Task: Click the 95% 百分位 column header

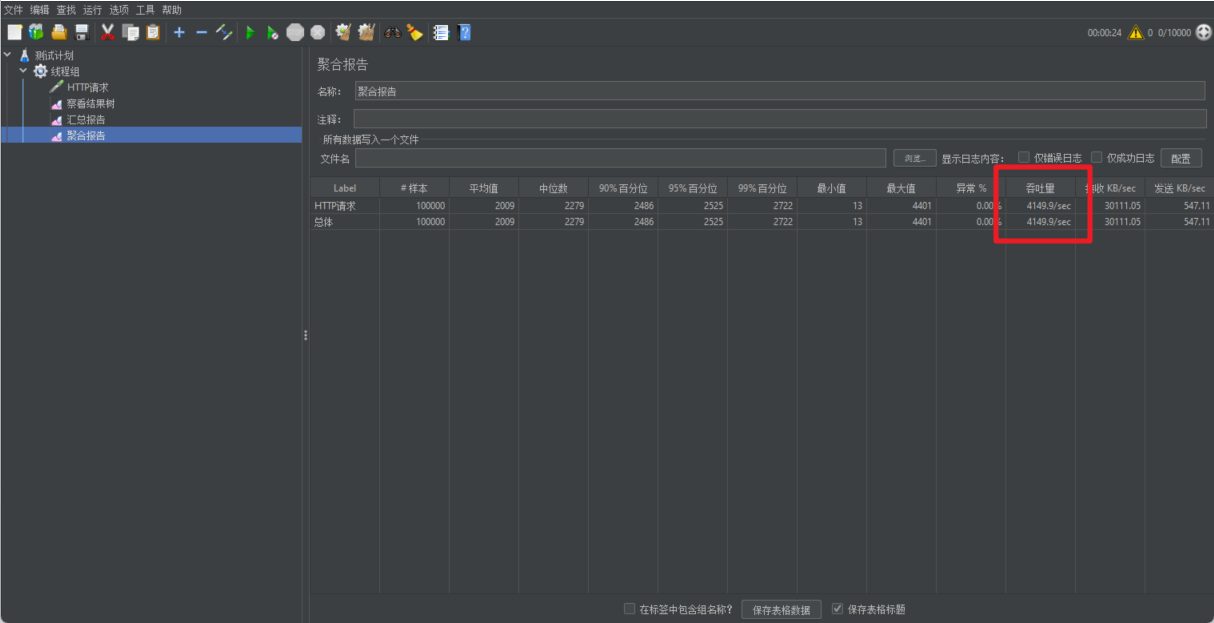Action: pos(693,188)
